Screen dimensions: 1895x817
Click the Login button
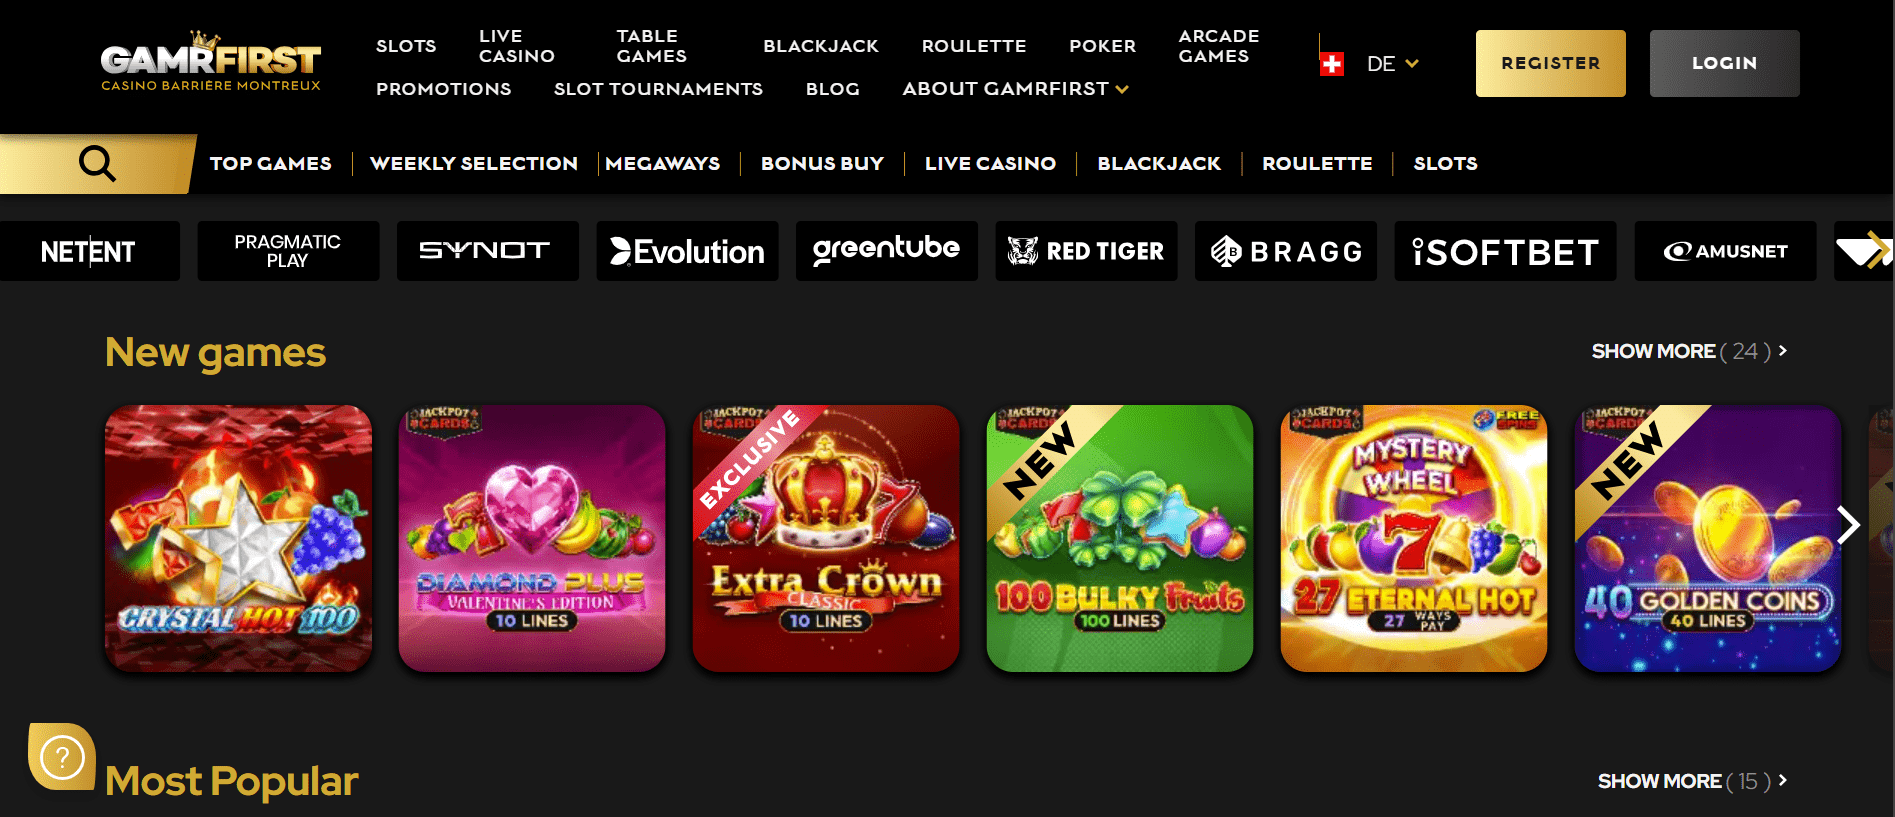click(1724, 63)
